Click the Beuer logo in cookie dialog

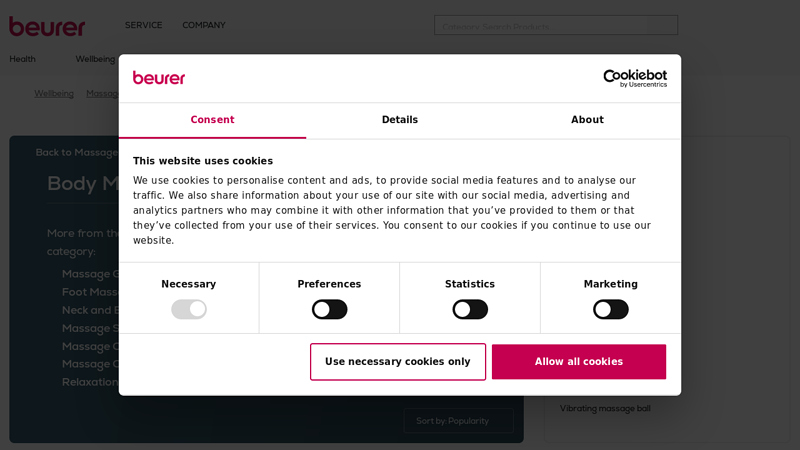[159, 78]
